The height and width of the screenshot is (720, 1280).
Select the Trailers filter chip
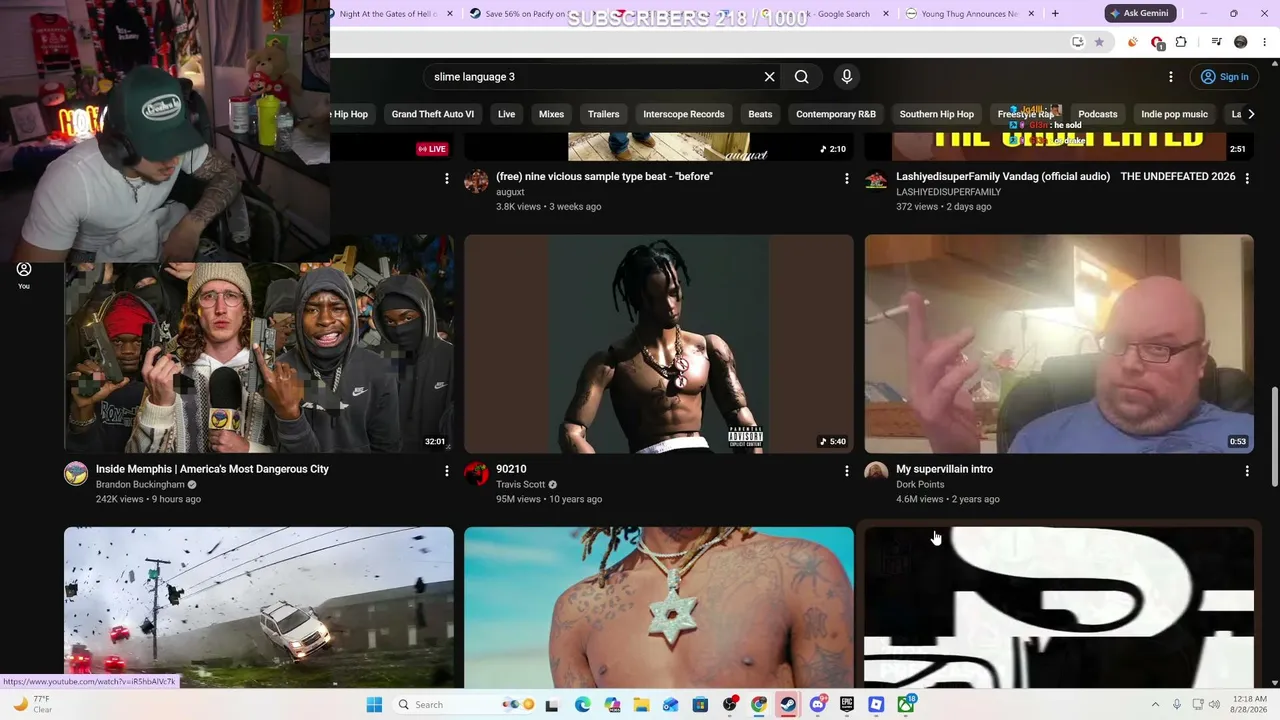point(604,114)
